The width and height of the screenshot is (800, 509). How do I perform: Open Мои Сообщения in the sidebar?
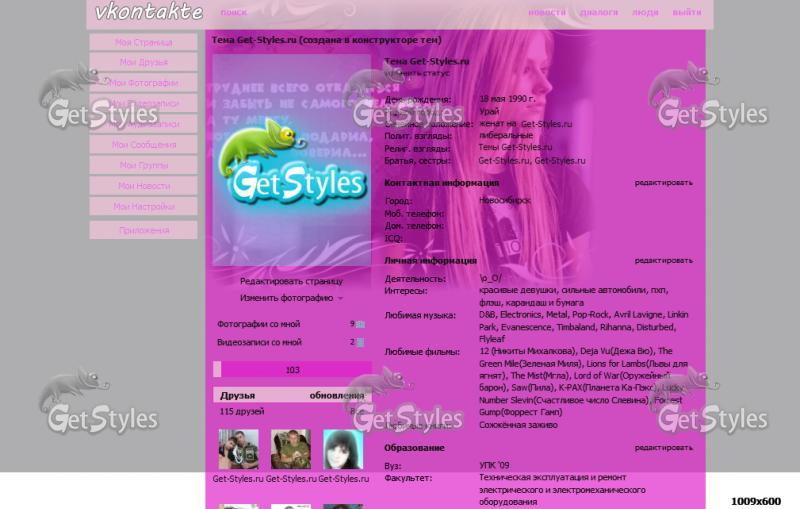coord(143,145)
